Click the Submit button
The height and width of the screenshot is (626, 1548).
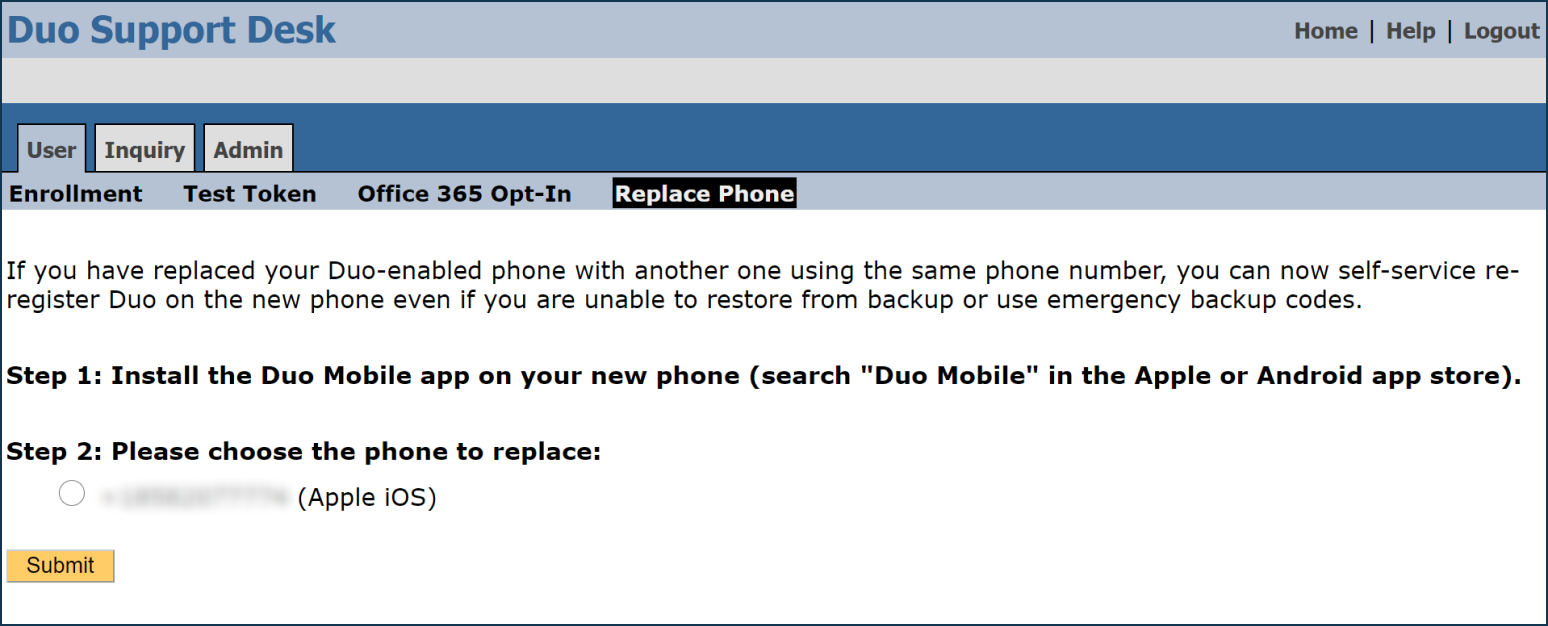point(60,565)
